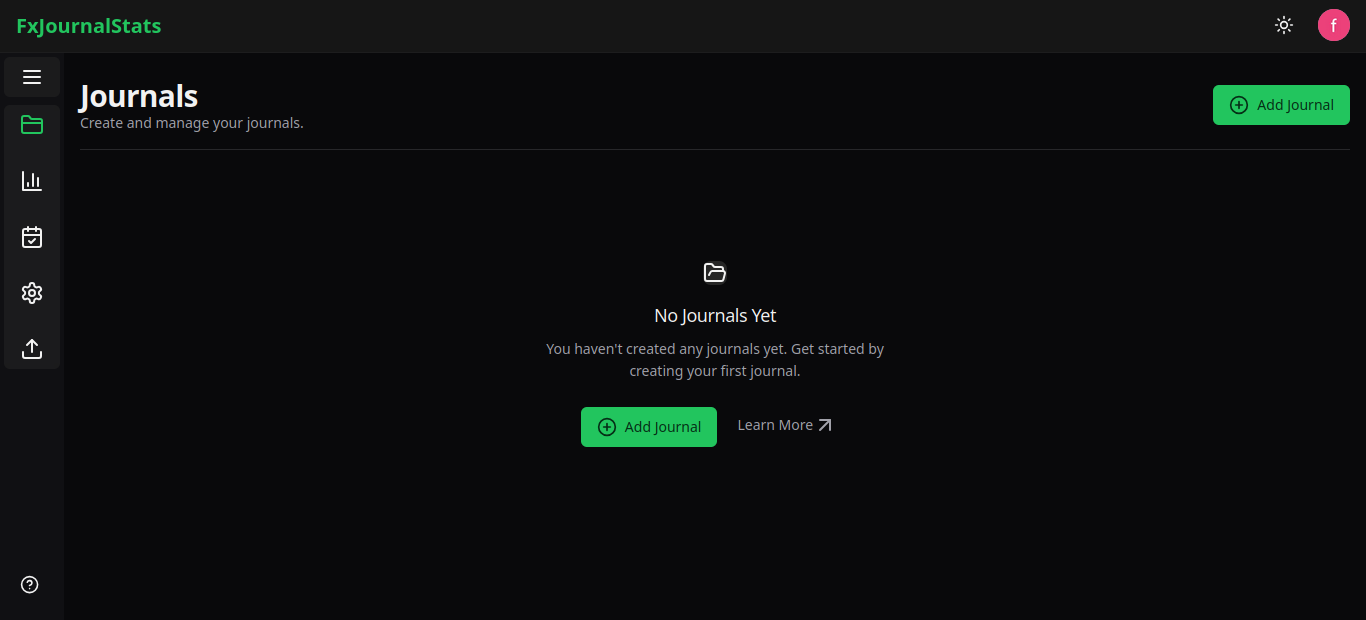
Task: Click the open-folder icon above No Journals Yet
Action: (715, 272)
